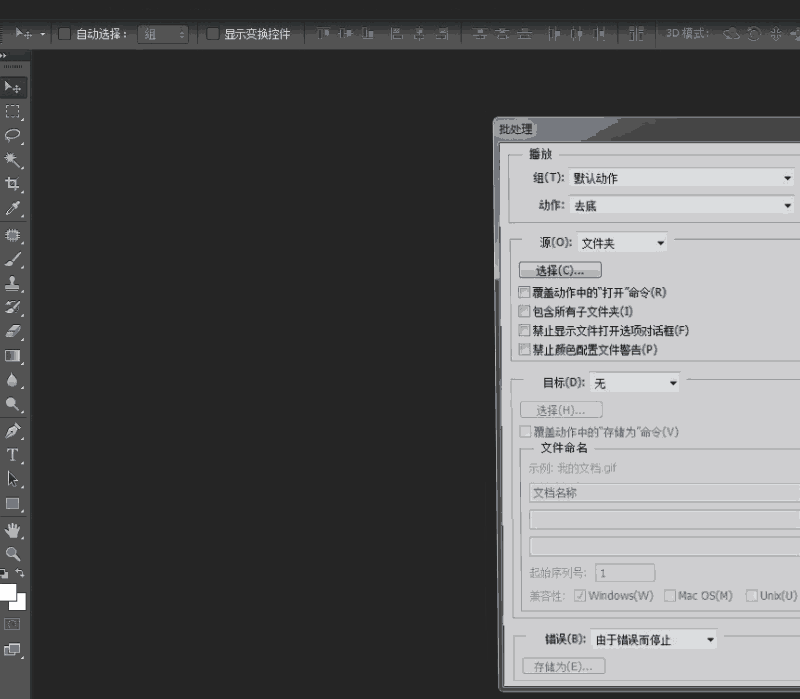Image resolution: width=800 pixels, height=699 pixels.
Task: Select the Crop tool
Action: pyautogui.click(x=13, y=184)
